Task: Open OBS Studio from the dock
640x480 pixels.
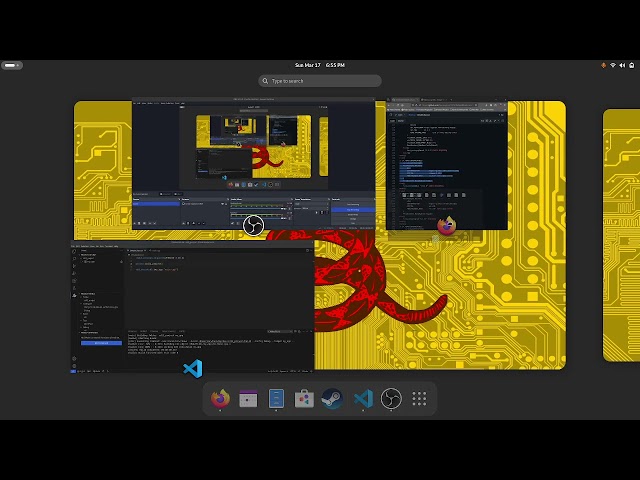Action: 391,398
